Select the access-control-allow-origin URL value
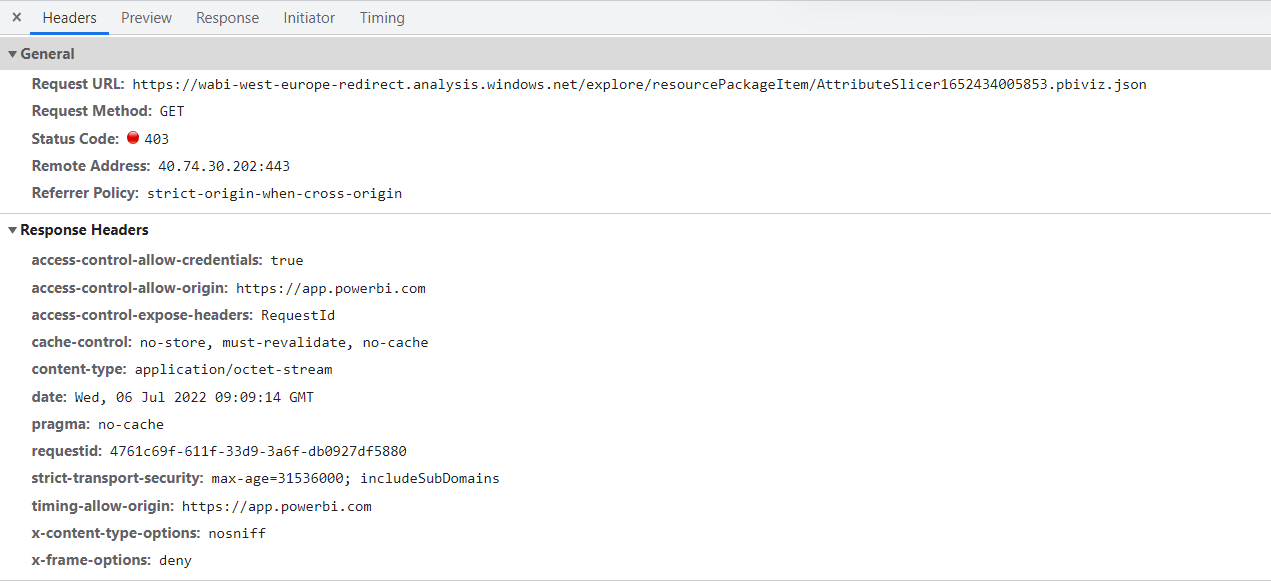Image resolution: width=1271 pixels, height=585 pixels. pyautogui.click(x=330, y=288)
